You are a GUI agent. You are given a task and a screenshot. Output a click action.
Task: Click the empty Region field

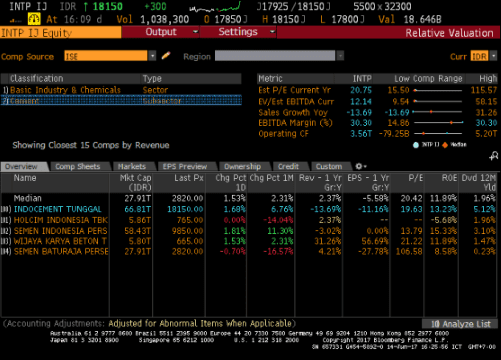(x=275, y=56)
